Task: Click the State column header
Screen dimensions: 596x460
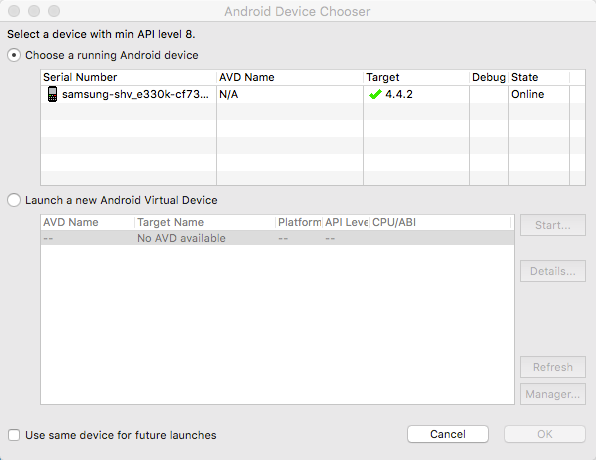Action: [x=539, y=77]
